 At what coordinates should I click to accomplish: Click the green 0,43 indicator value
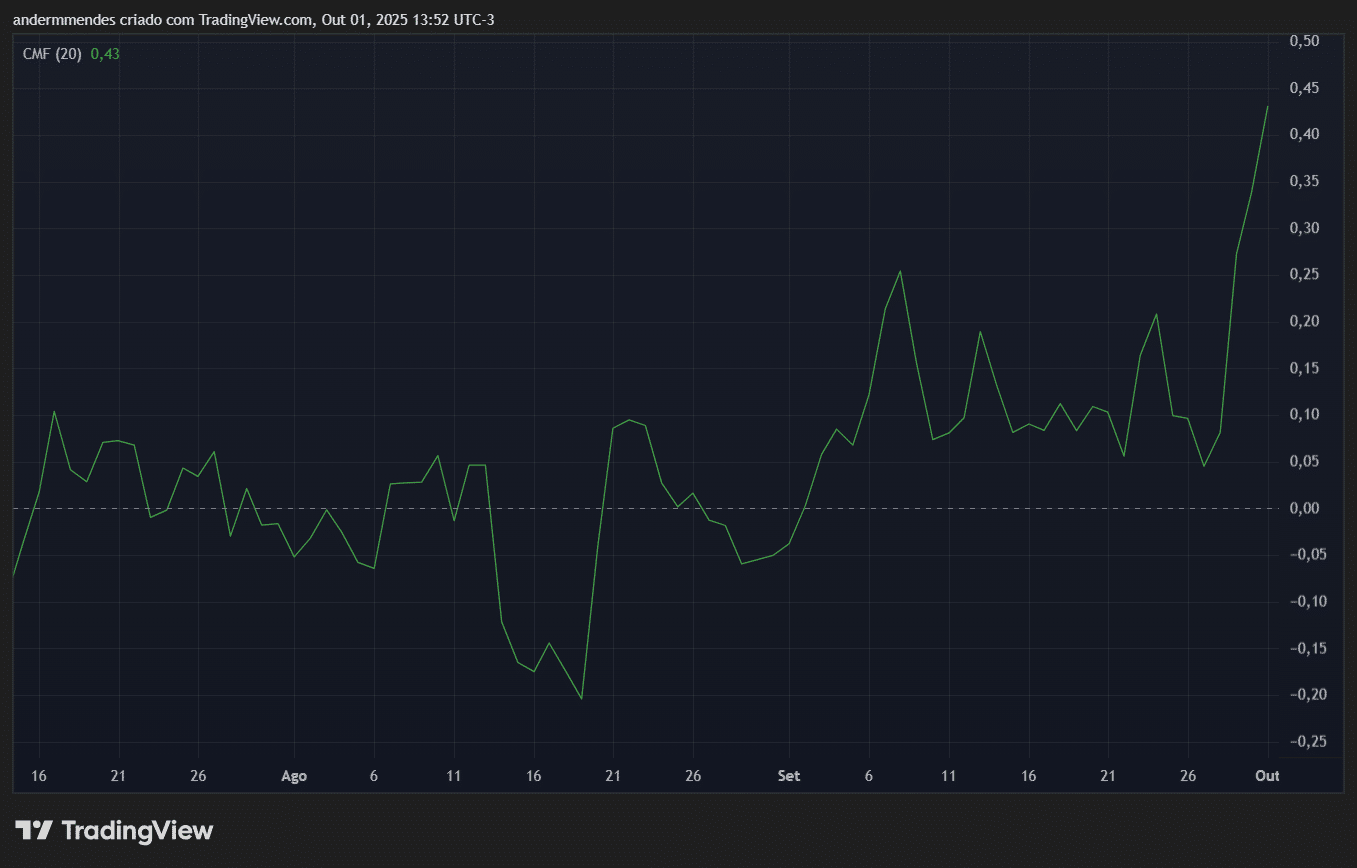(105, 54)
